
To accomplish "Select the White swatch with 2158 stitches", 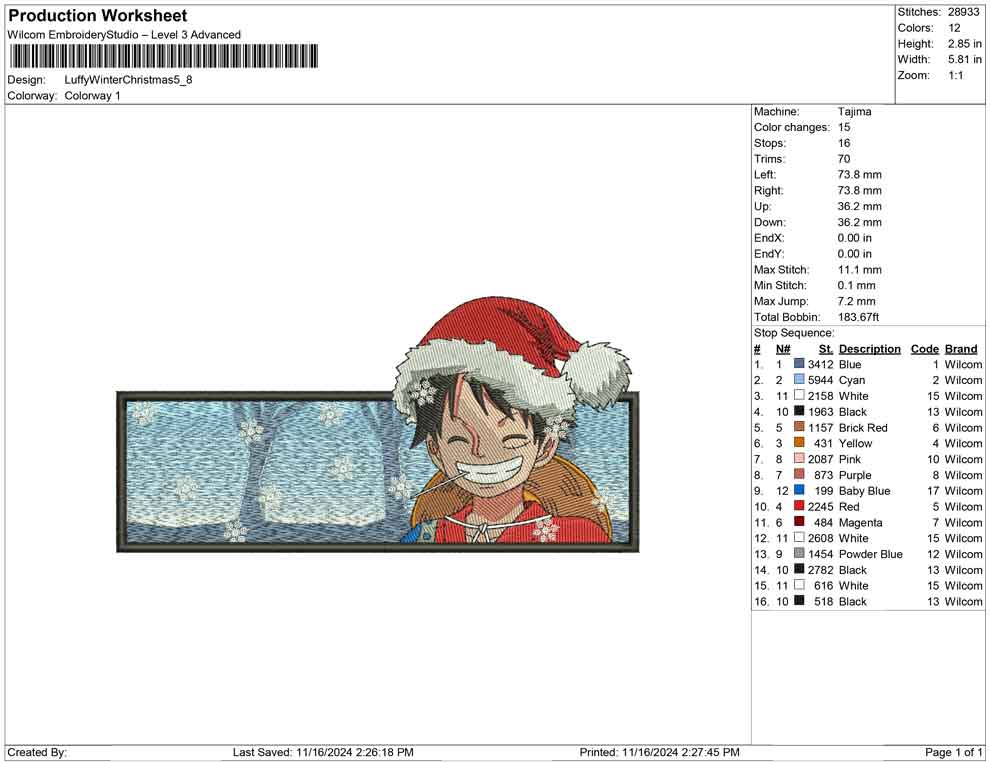I will [x=799, y=395].
